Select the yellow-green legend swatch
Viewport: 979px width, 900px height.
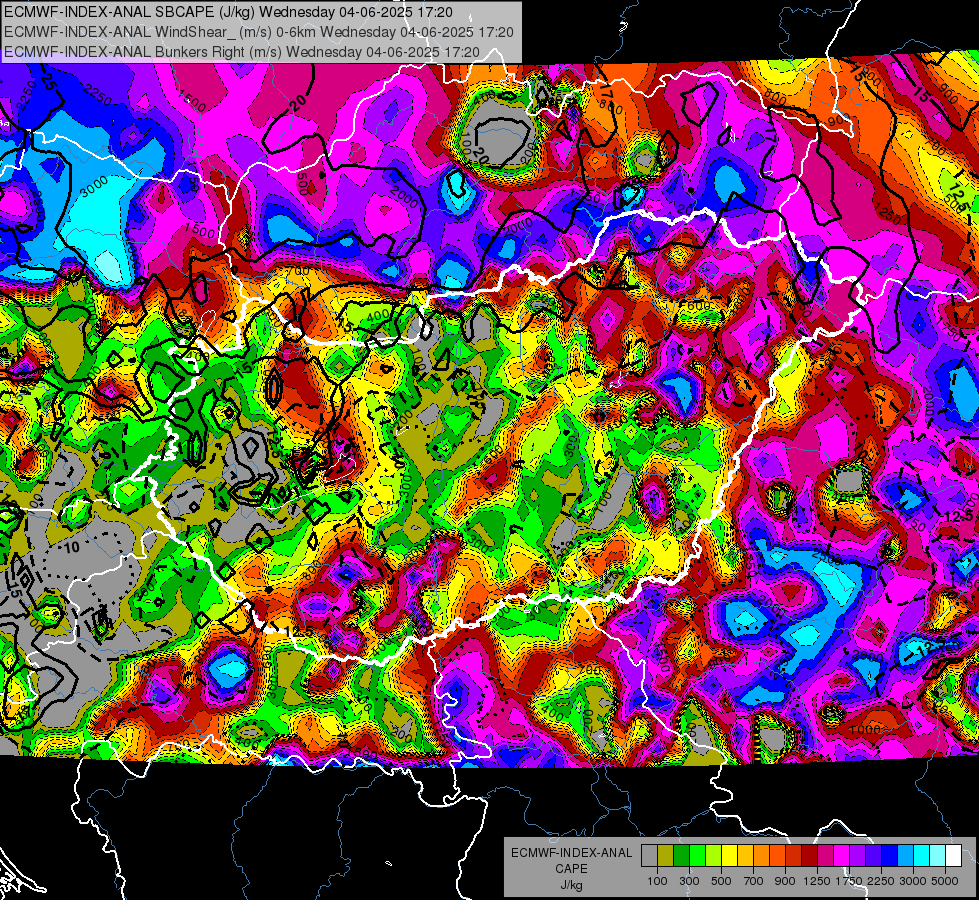(714, 856)
